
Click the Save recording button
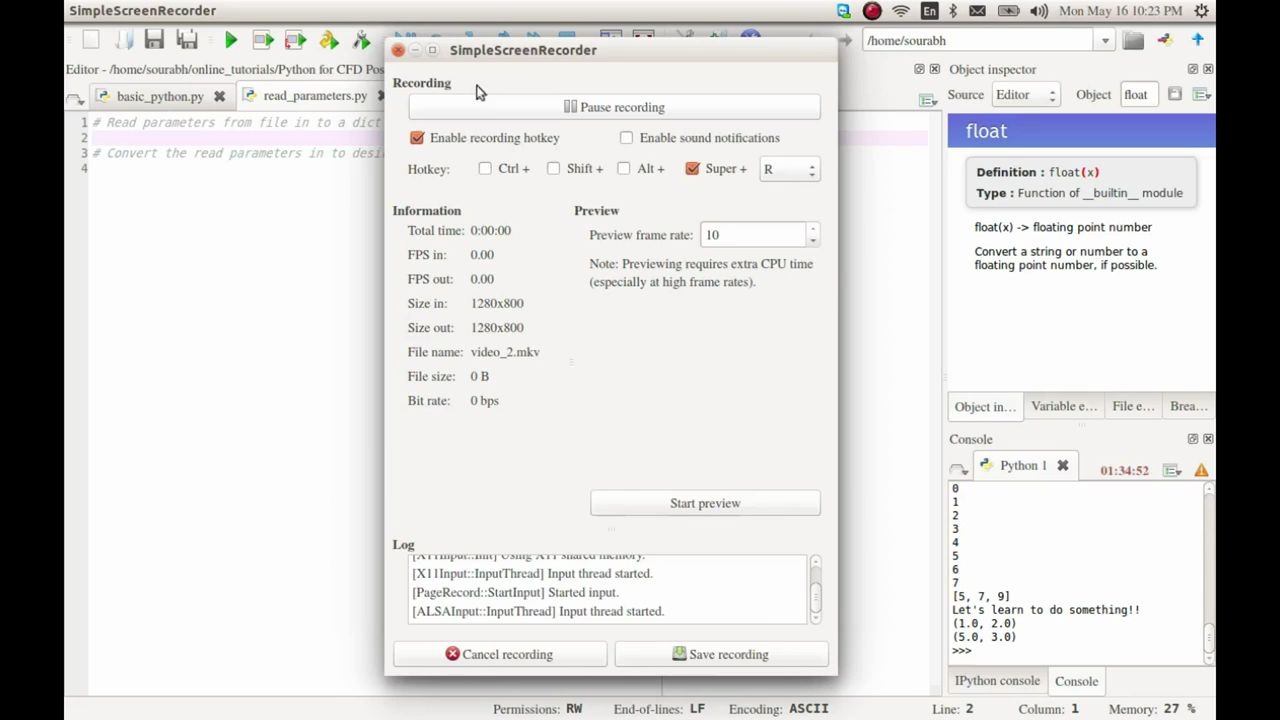(722, 654)
